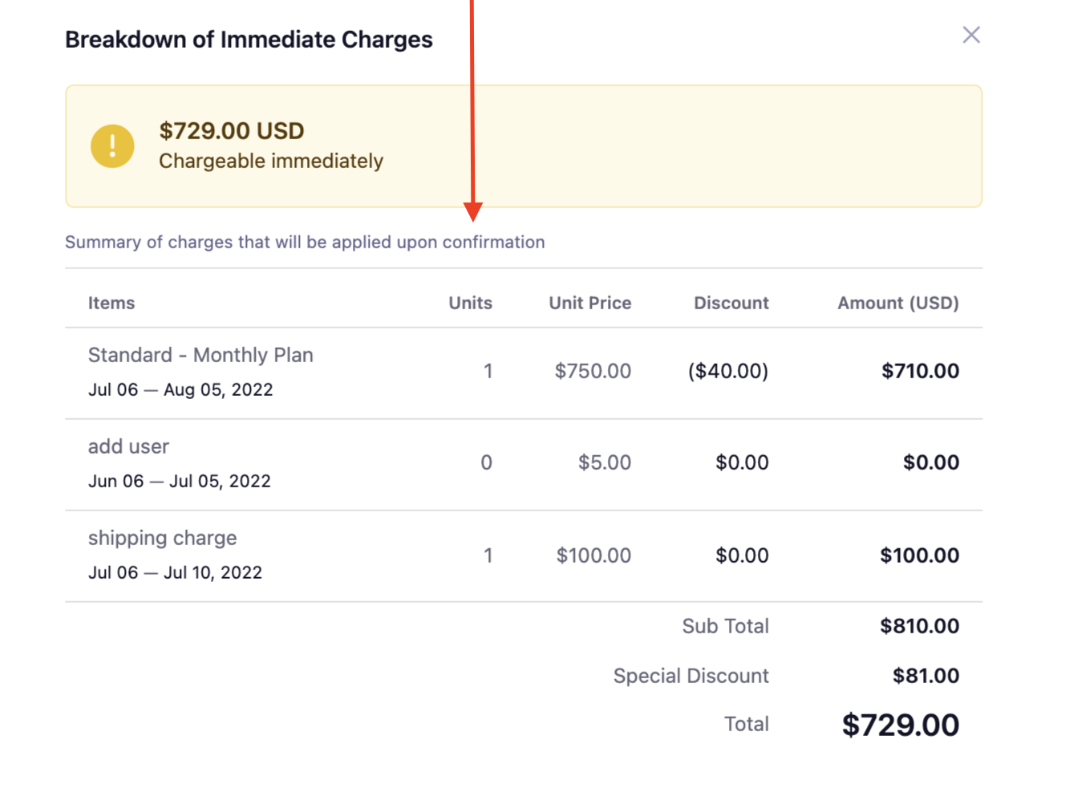The width and height of the screenshot is (1076, 800).
Task: Click the Sub Total $810.00 value
Action: (920, 626)
